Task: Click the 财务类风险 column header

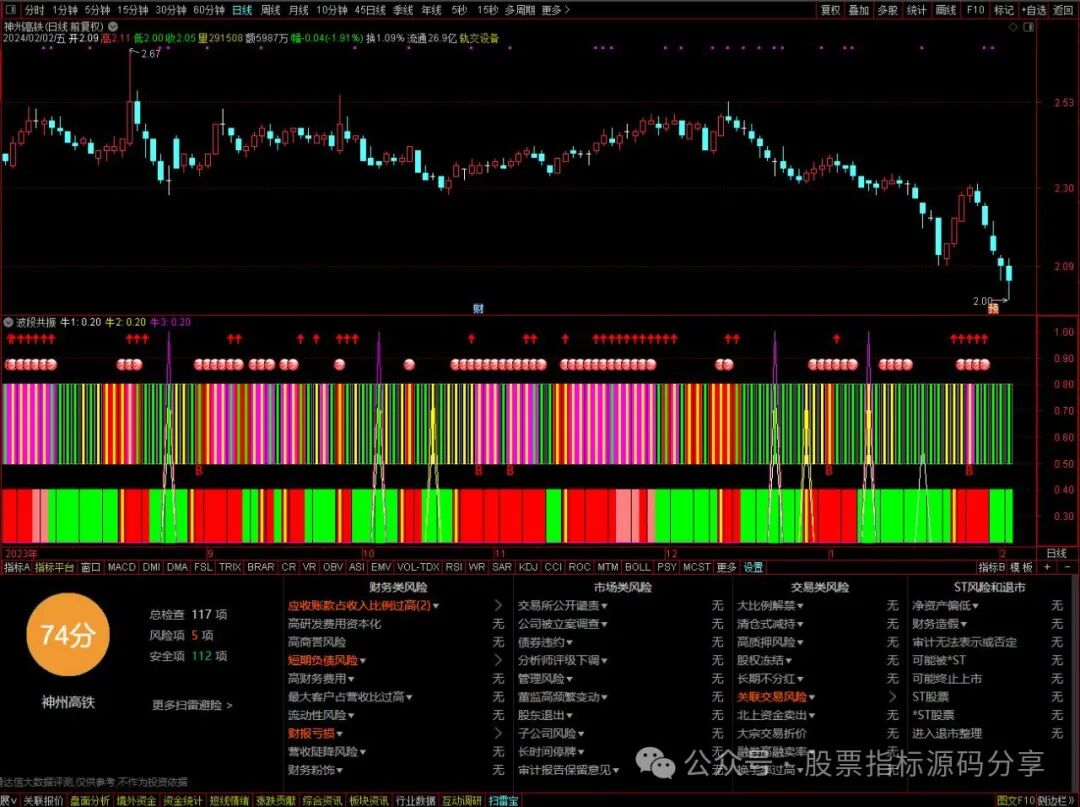Action: click(398, 587)
